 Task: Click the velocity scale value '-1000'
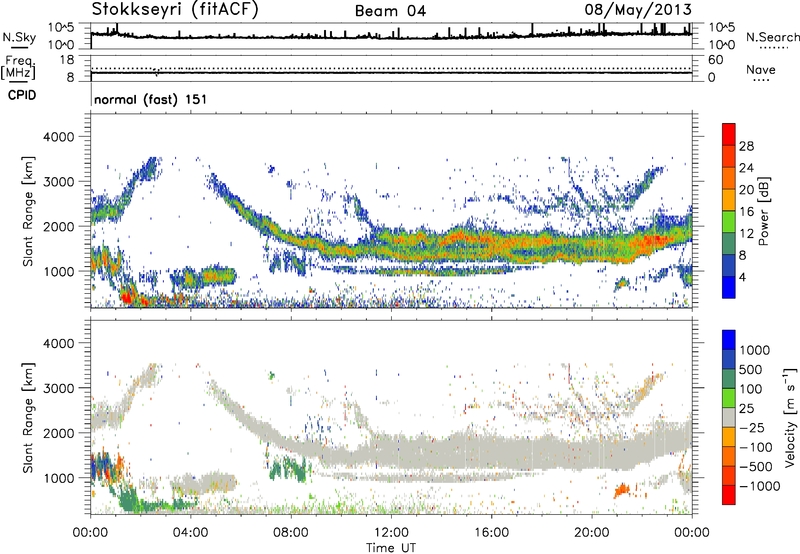coord(759,486)
